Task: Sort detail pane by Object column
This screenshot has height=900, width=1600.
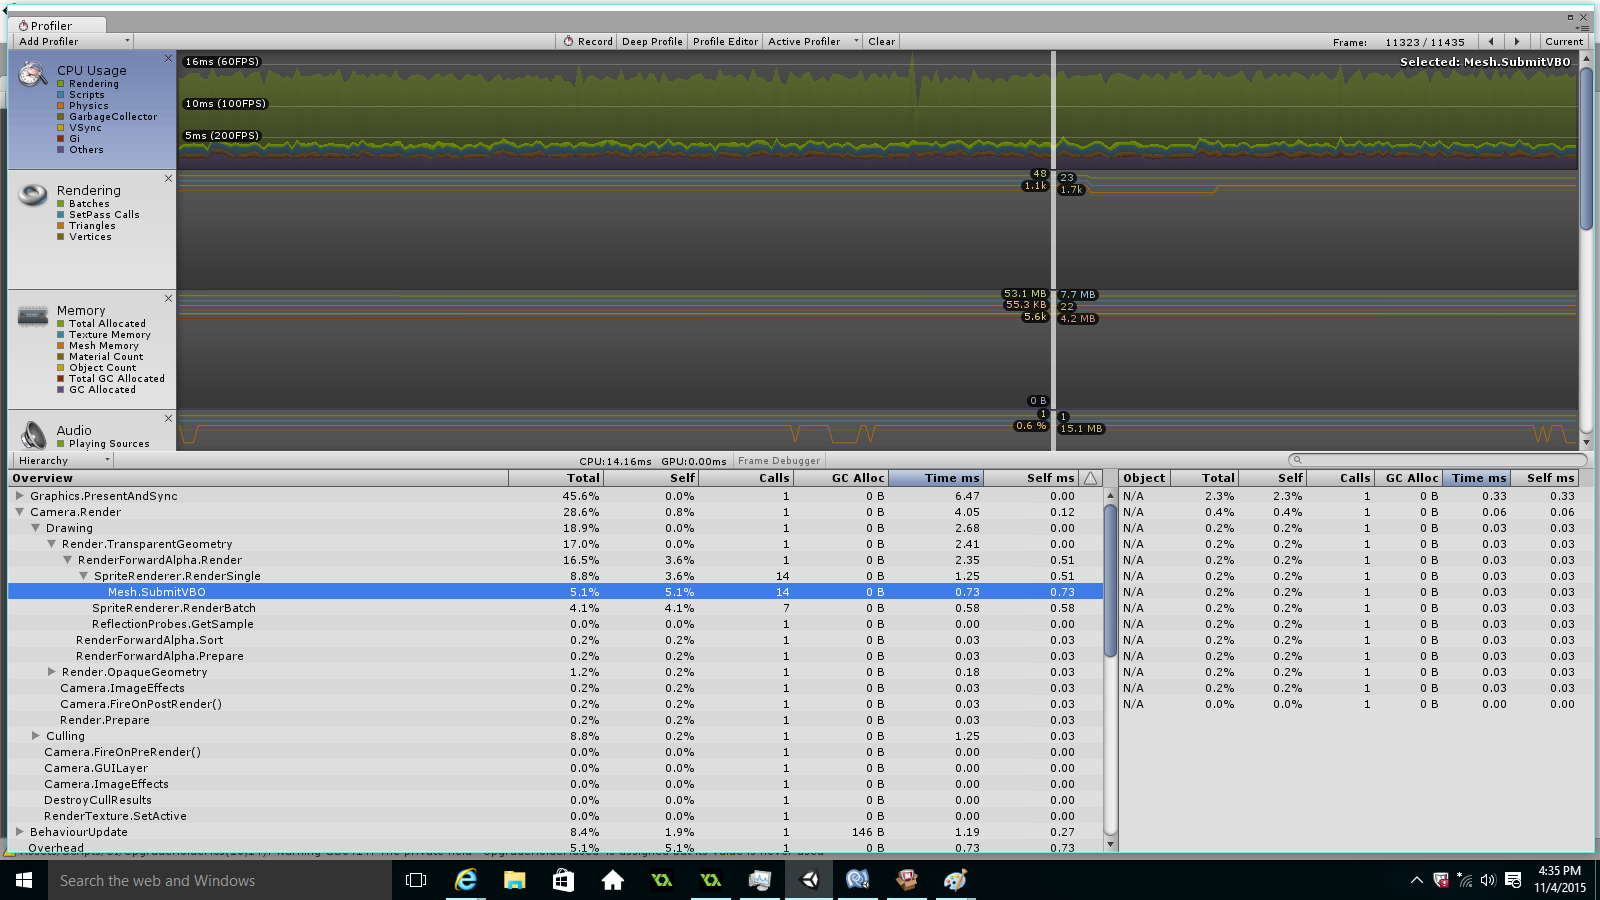Action: 1145,478
